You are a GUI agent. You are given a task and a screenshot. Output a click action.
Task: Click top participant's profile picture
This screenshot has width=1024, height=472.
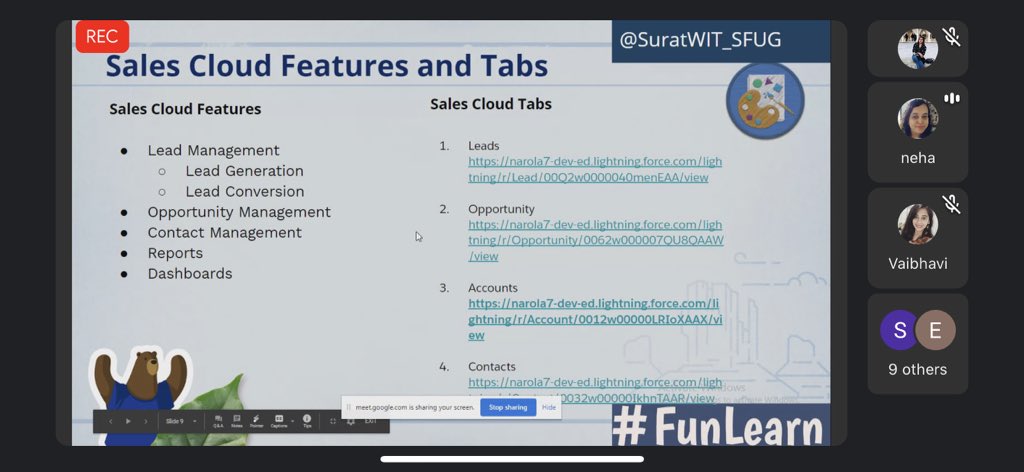(x=918, y=49)
